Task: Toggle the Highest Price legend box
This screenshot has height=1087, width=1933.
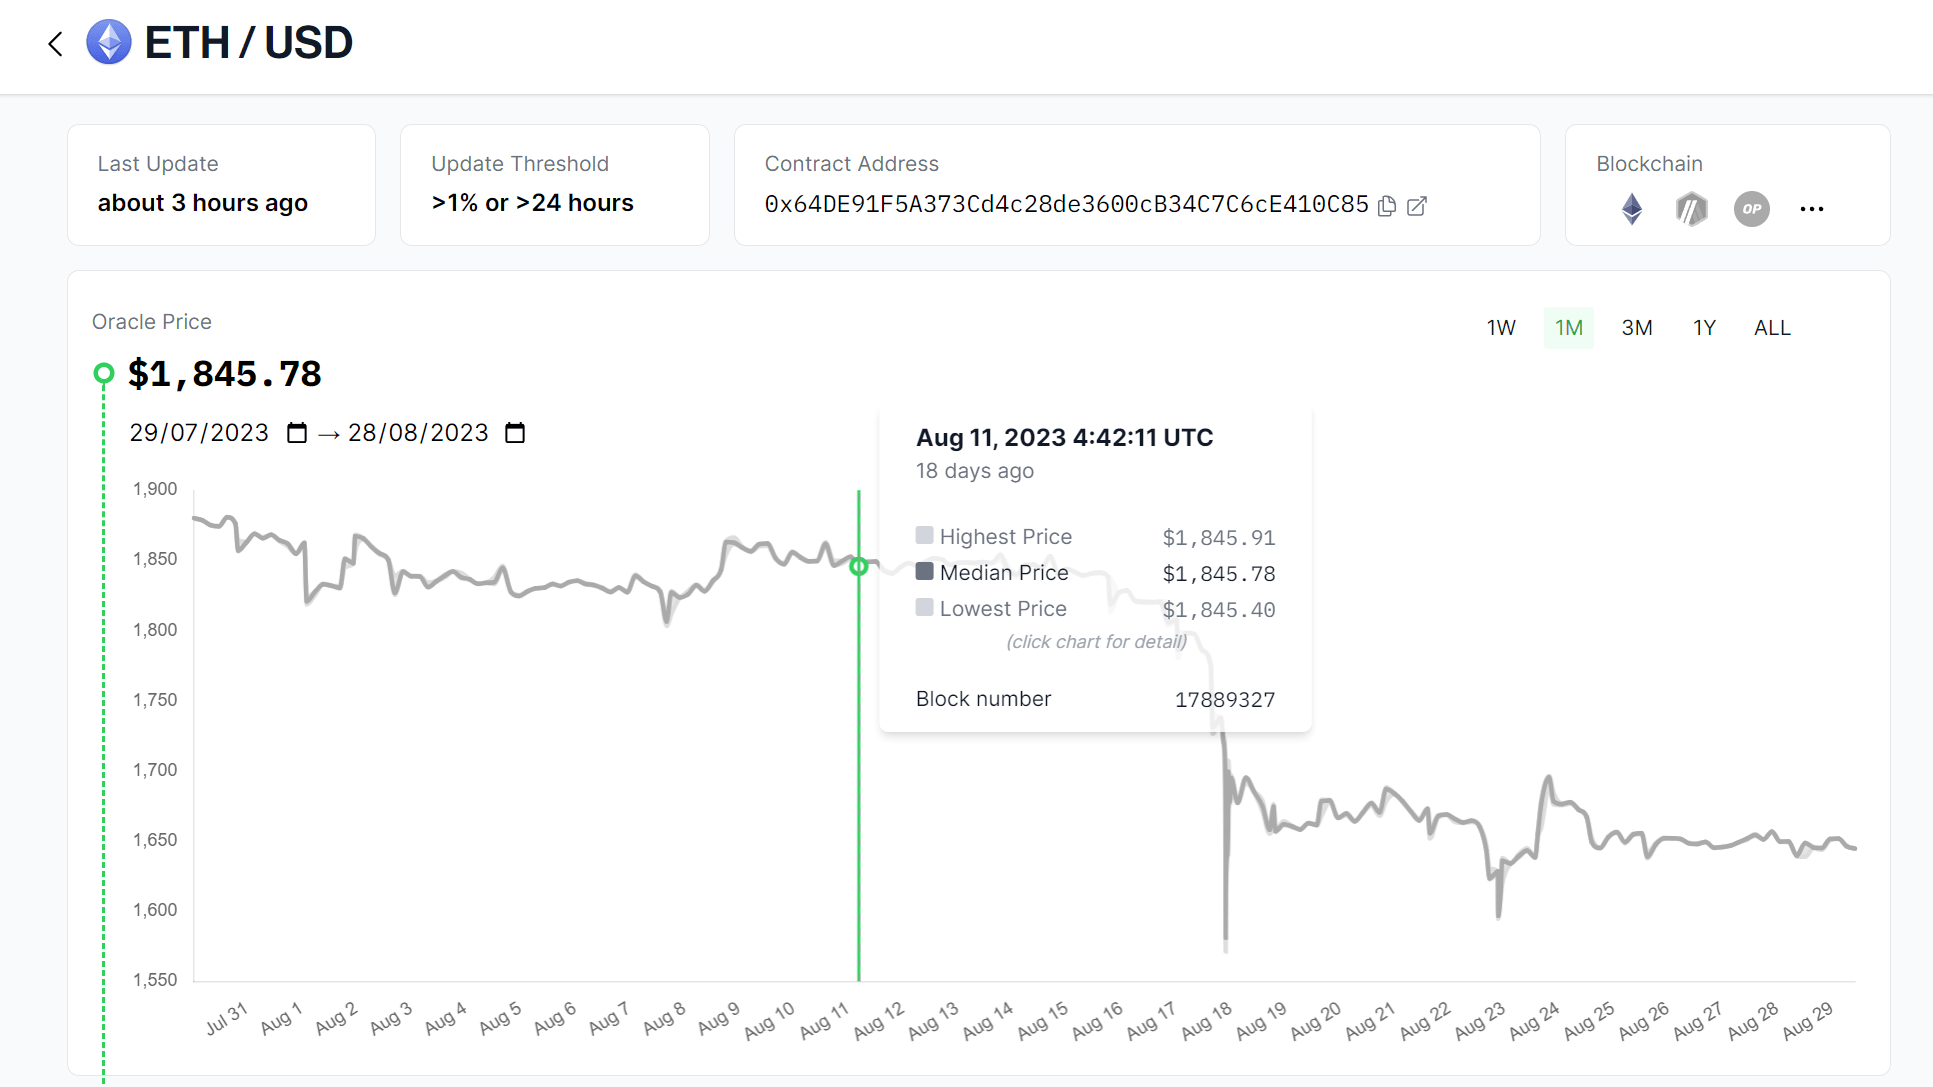Action: (x=925, y=536)
